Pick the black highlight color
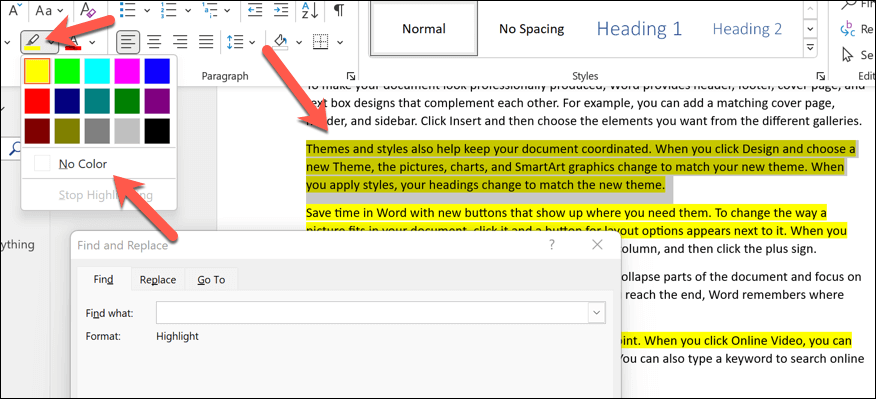 point(157,131)
